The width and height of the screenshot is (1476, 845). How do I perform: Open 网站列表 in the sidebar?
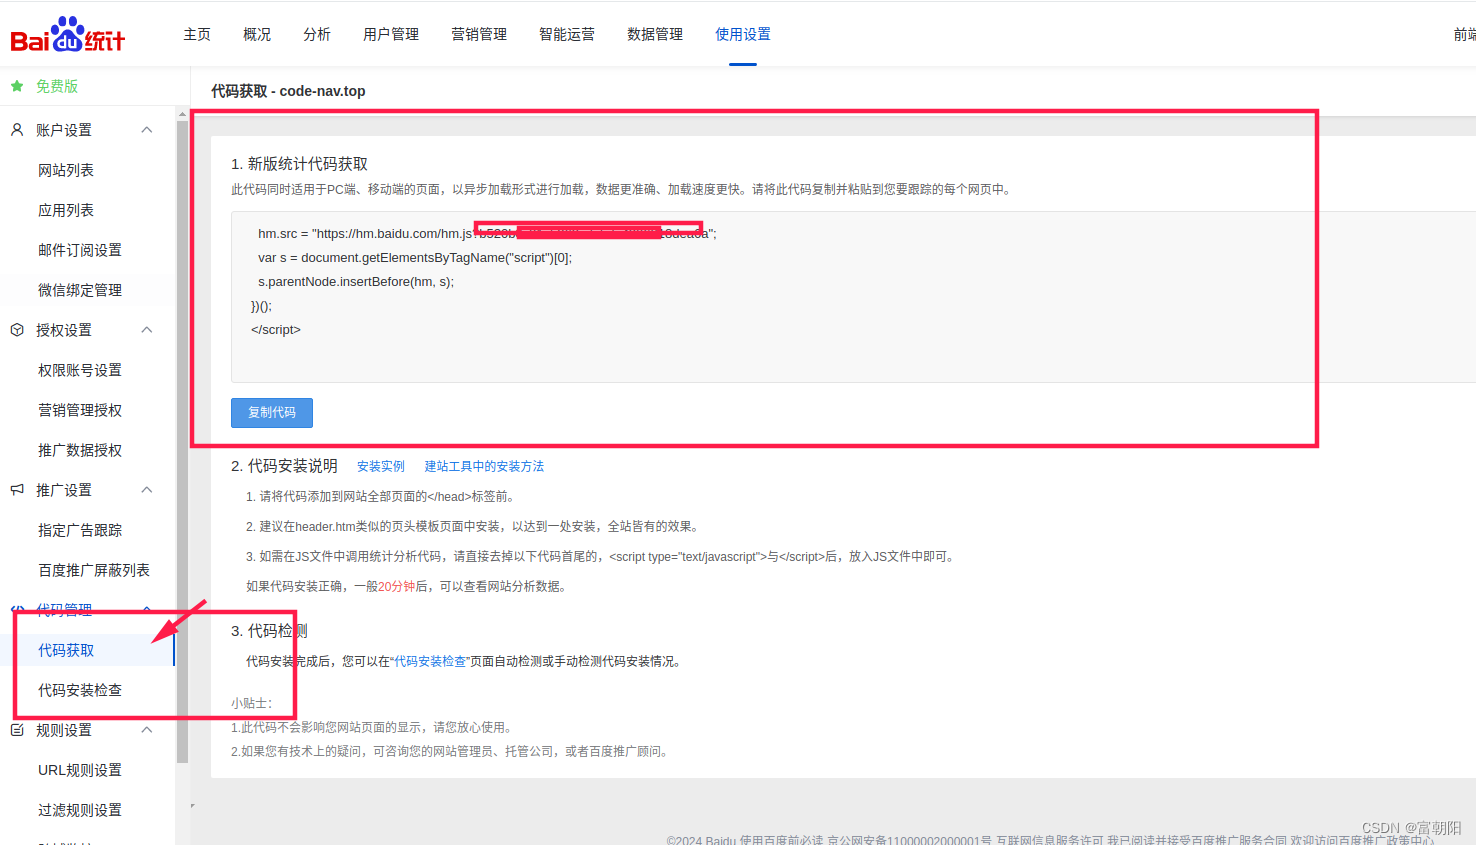click(x=66, y=170)
